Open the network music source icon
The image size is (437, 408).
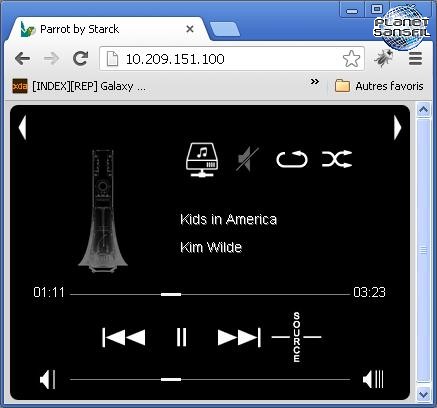pos(201,159)
